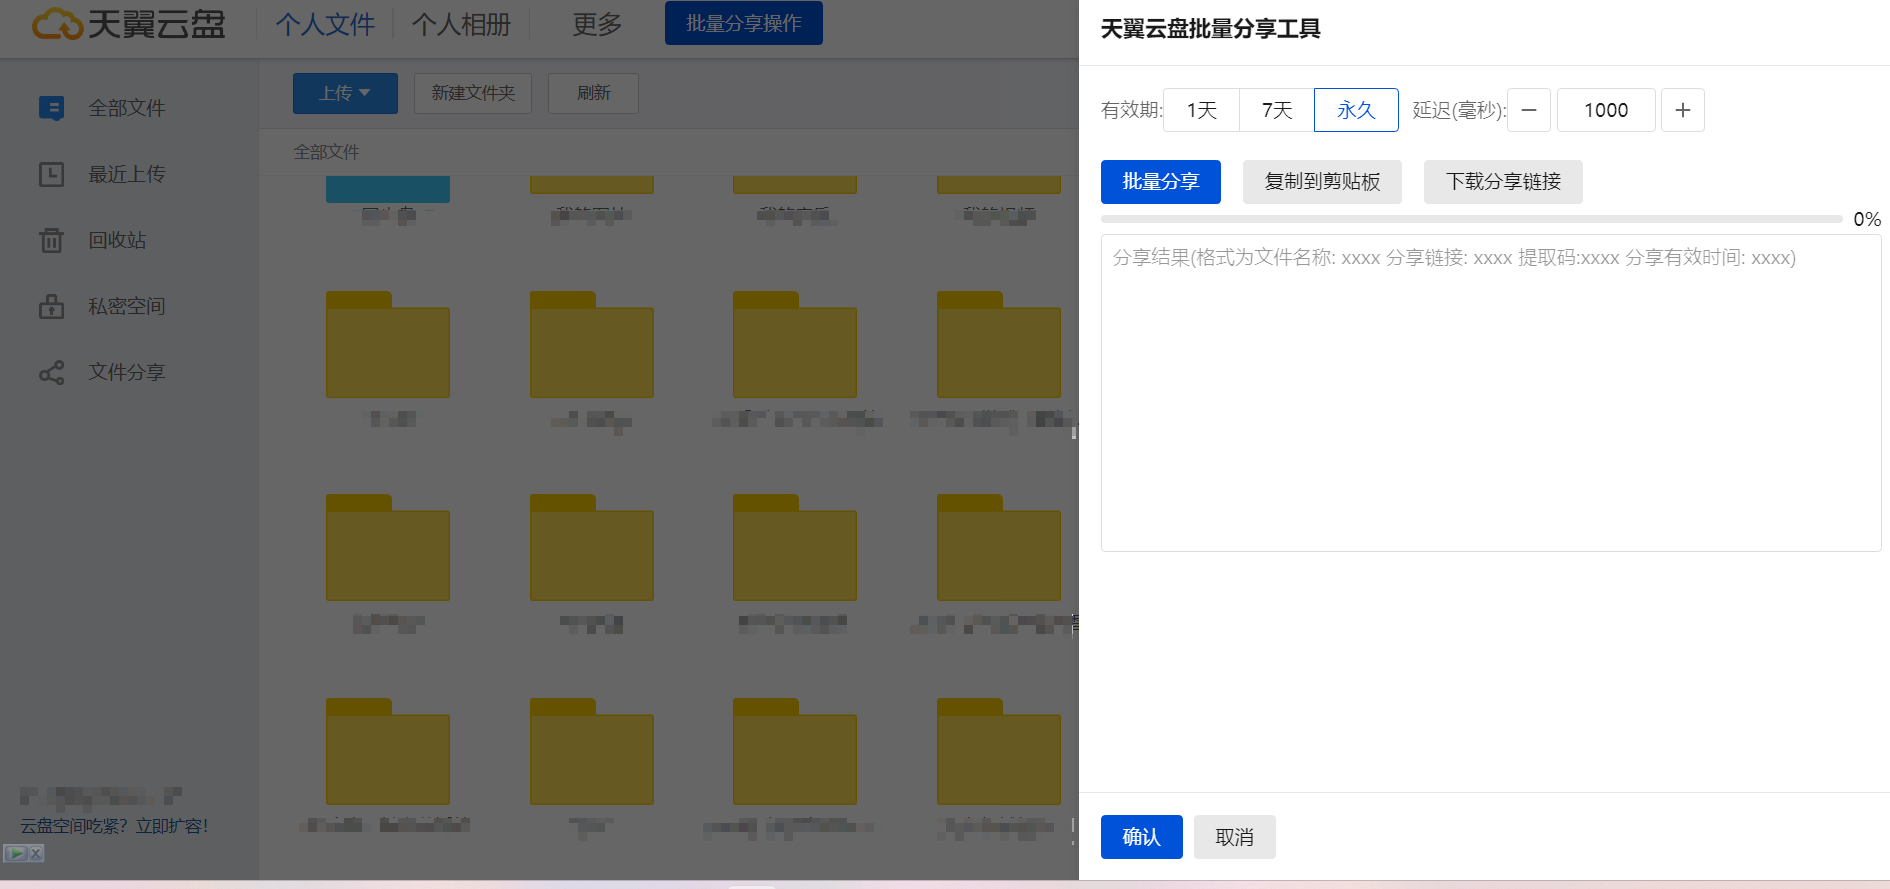Select 私密空间 in the sidebar
This screenshot has height=889, width=1890.
pos(127,306)
